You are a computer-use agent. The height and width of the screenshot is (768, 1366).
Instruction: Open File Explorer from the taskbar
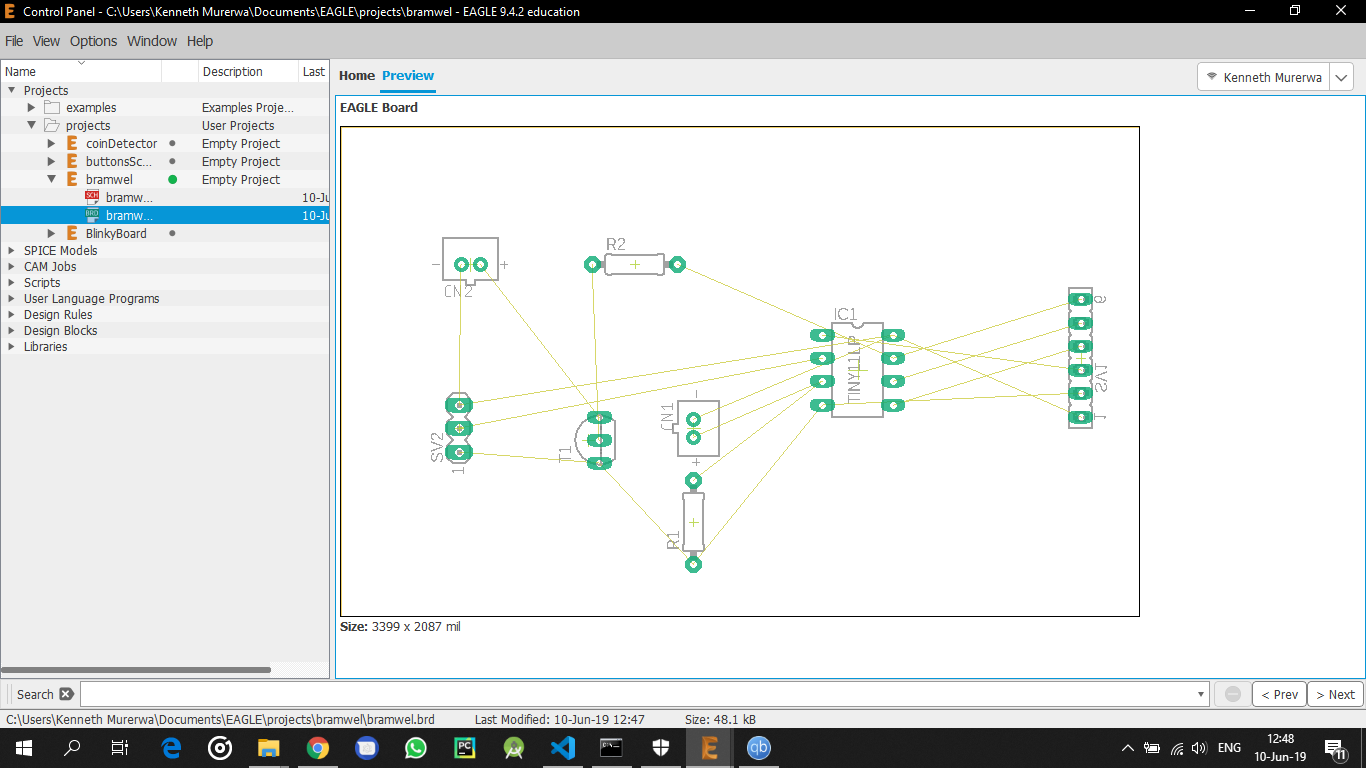point(269,747)
